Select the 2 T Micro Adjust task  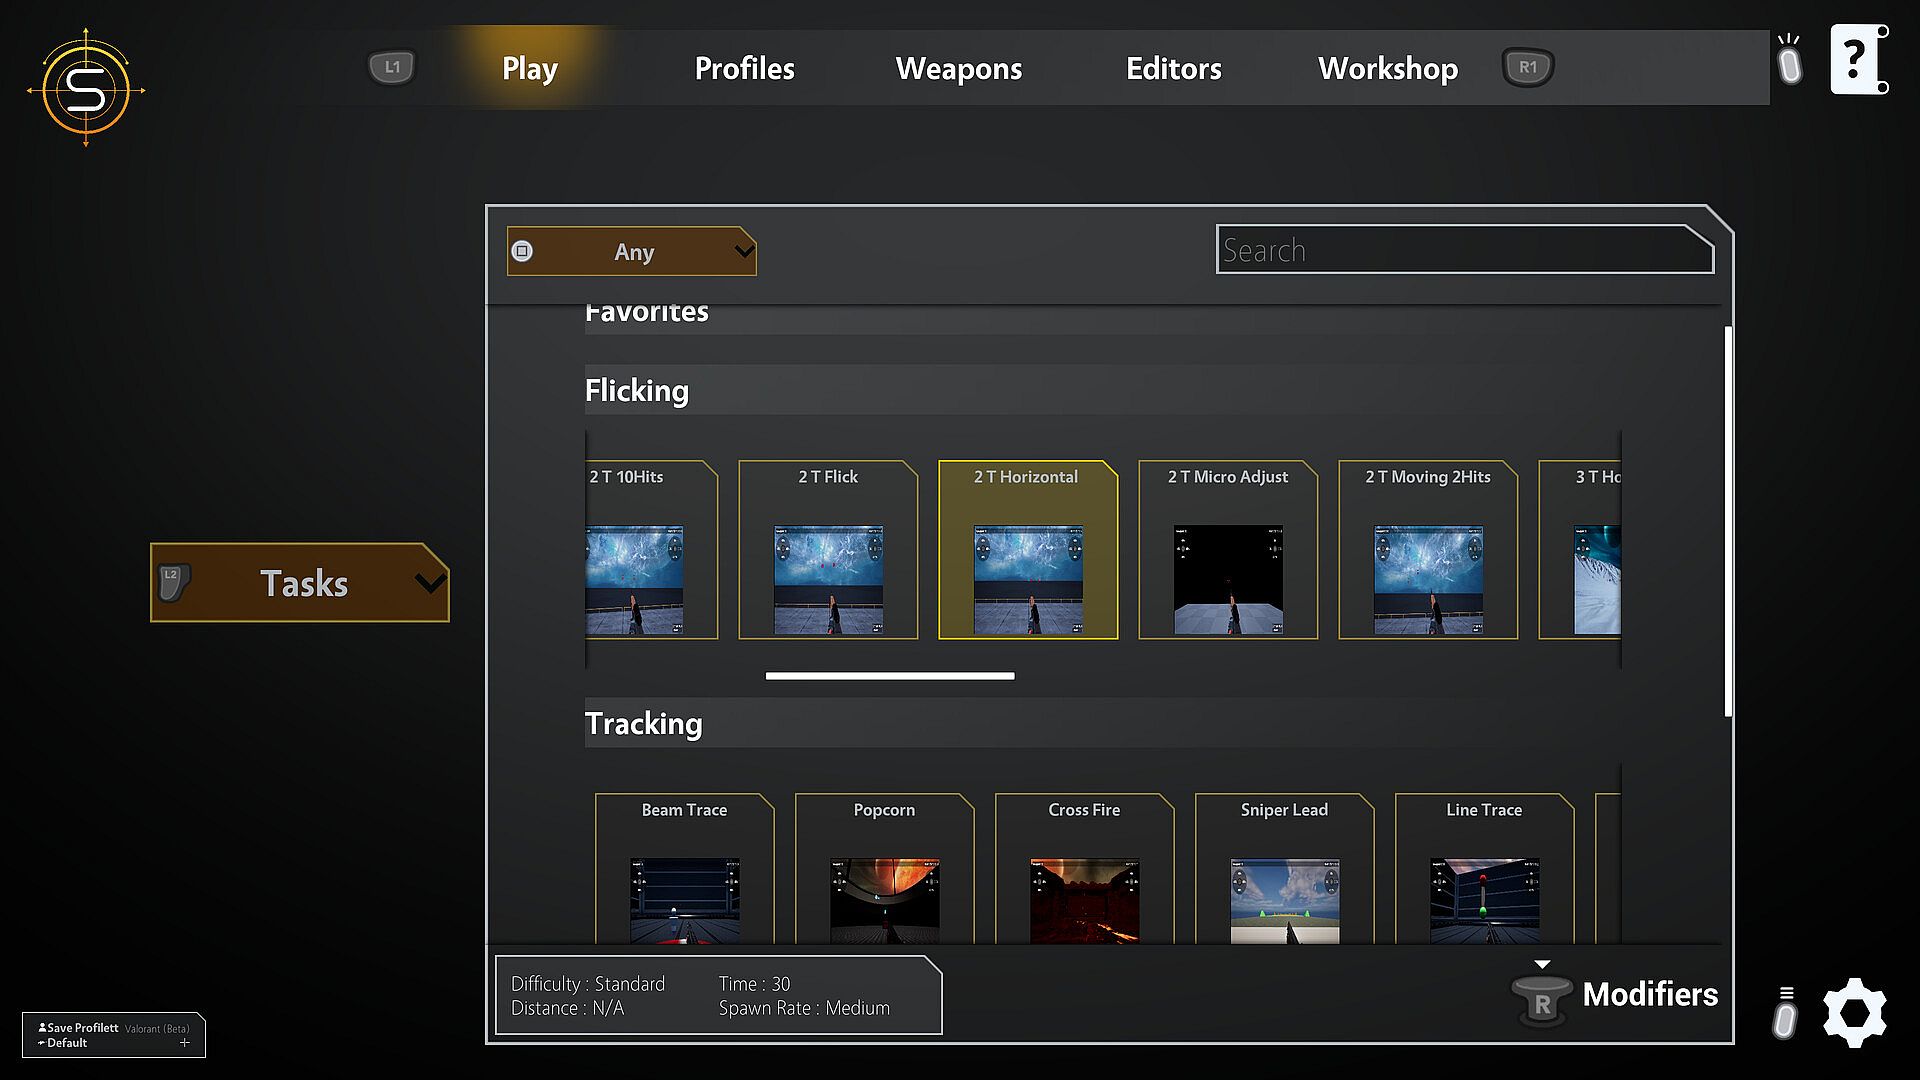pos(1227,550)
